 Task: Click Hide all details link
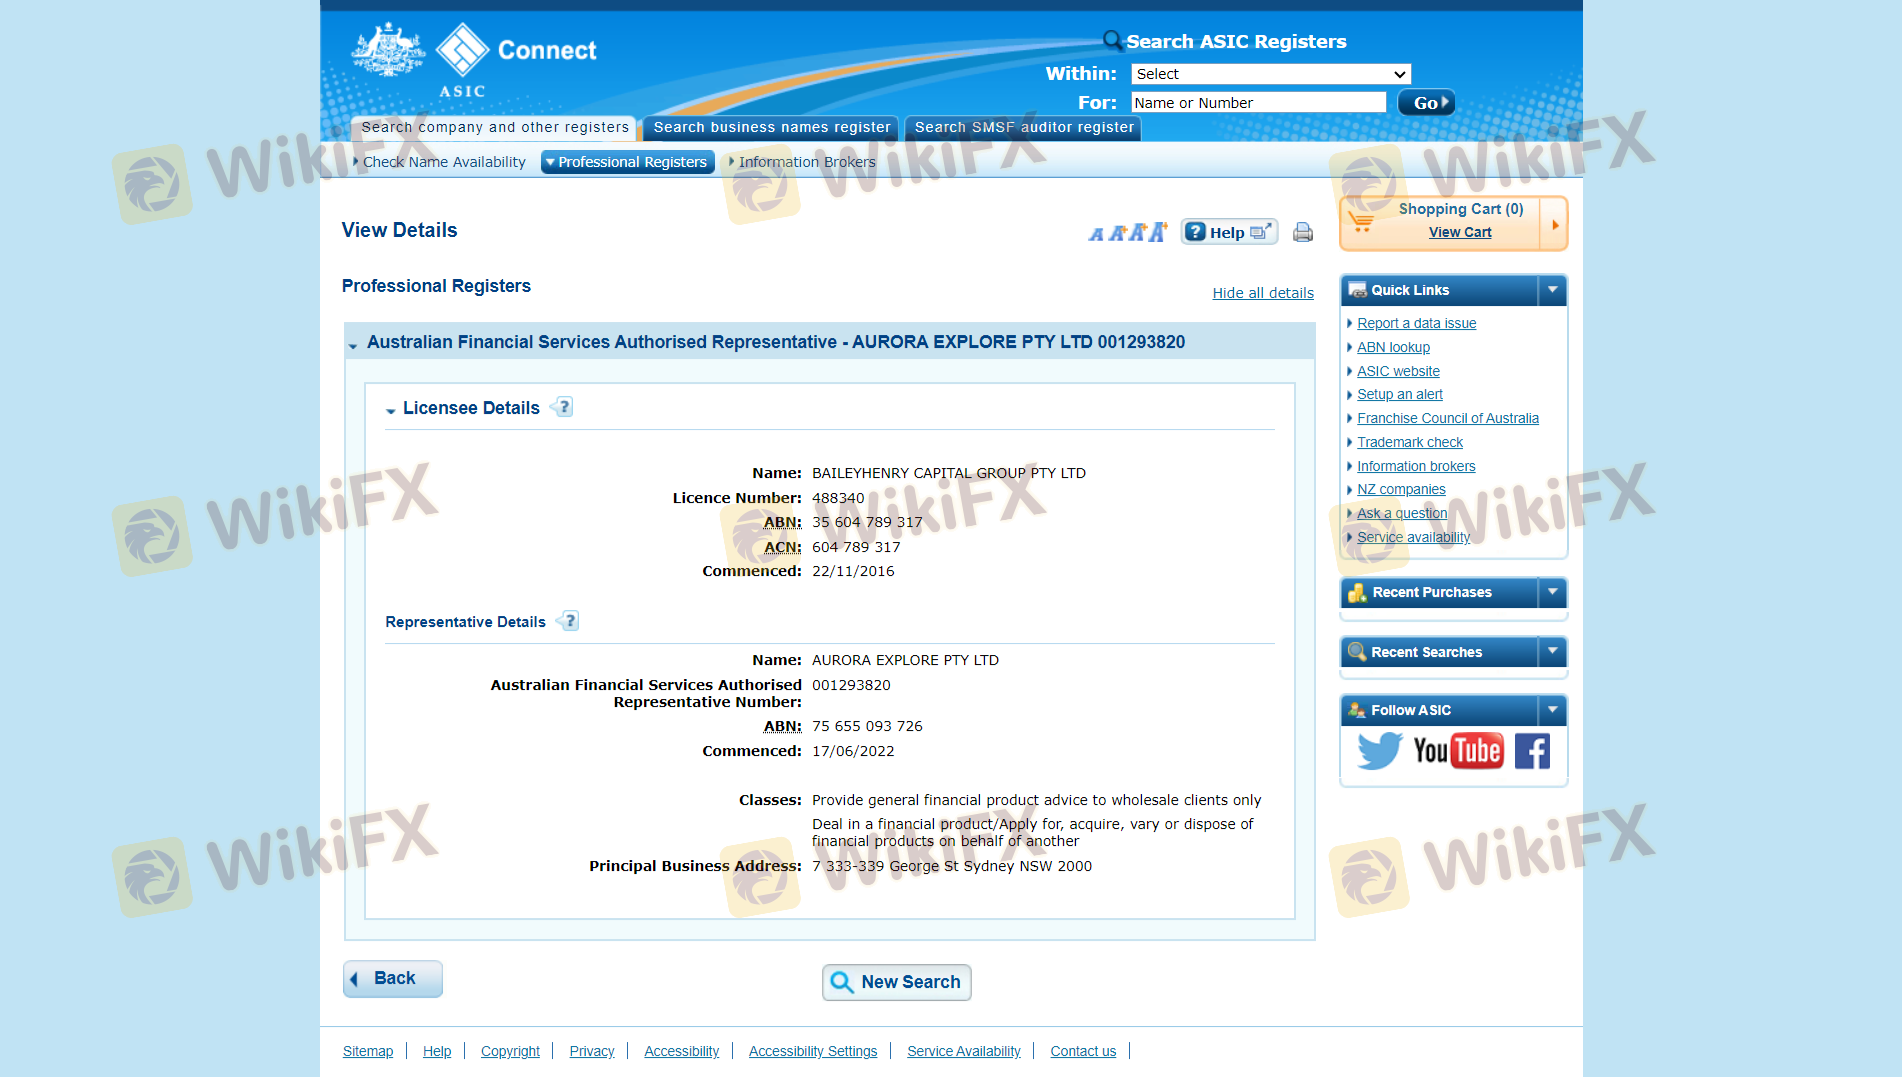pos(1262,293)
